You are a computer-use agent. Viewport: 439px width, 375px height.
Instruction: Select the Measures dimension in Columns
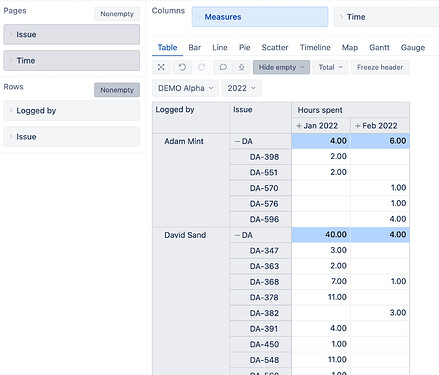pos(260,17)
